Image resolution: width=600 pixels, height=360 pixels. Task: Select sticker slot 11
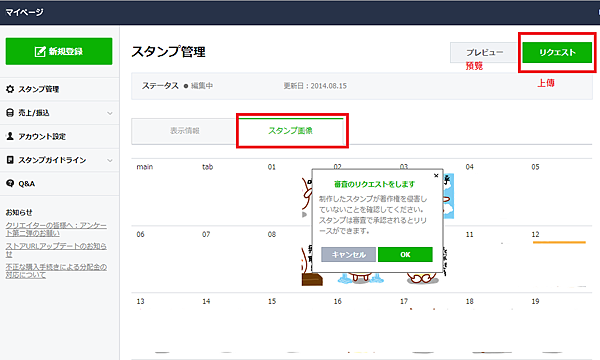click(493, 259)
